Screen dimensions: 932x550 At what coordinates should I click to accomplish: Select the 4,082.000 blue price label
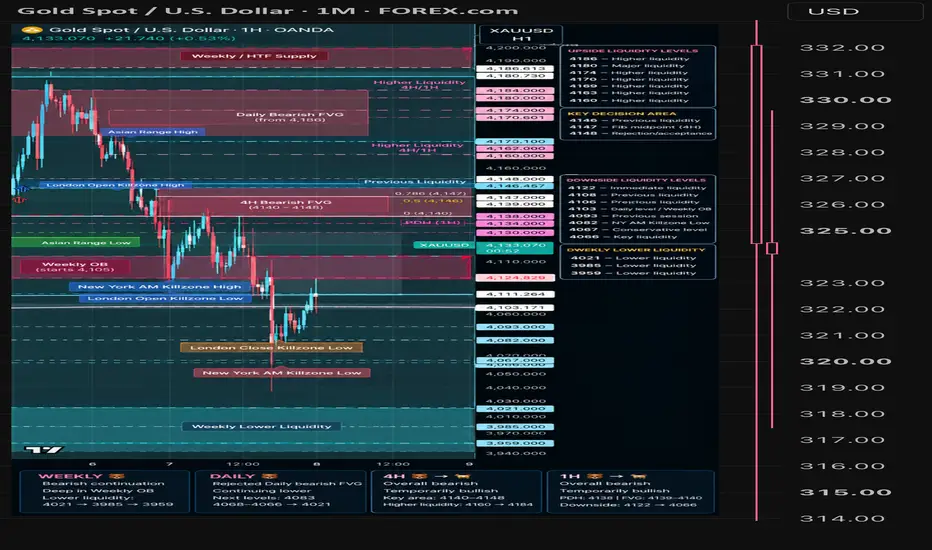click(515, 340)
